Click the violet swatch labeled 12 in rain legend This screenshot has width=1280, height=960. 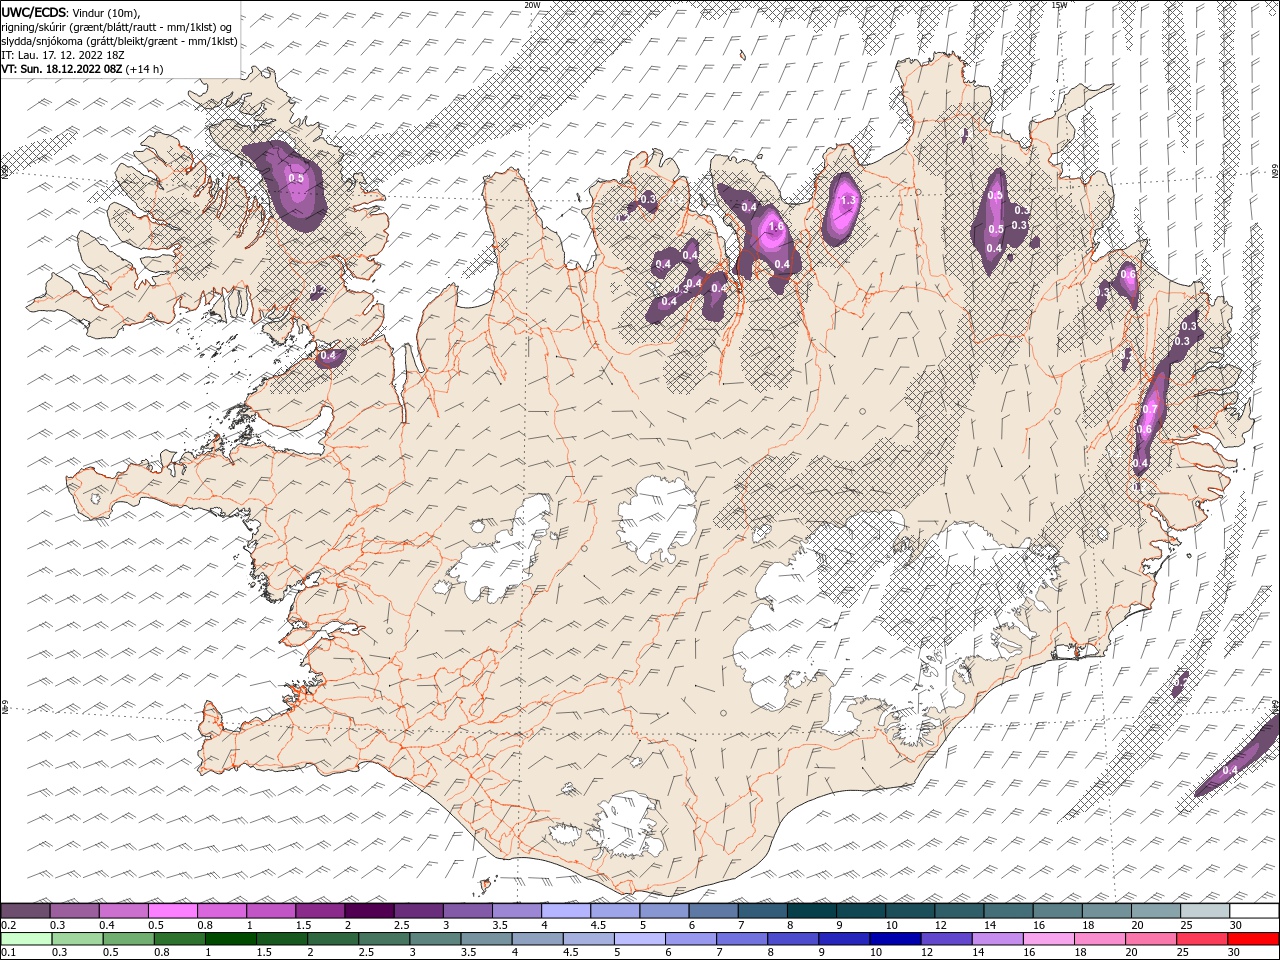946,939
